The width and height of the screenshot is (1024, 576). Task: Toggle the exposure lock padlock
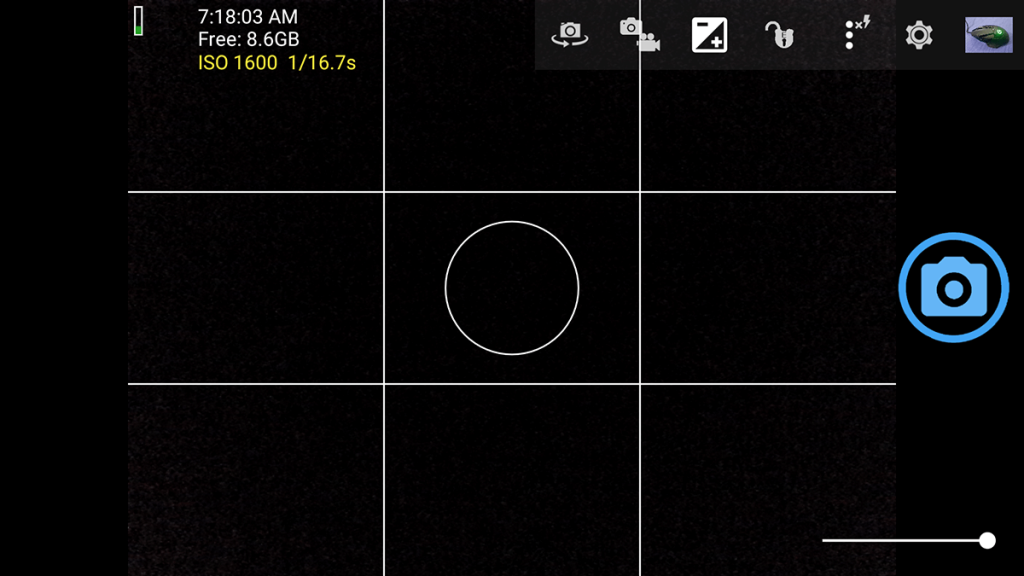(x=779, y=36)
